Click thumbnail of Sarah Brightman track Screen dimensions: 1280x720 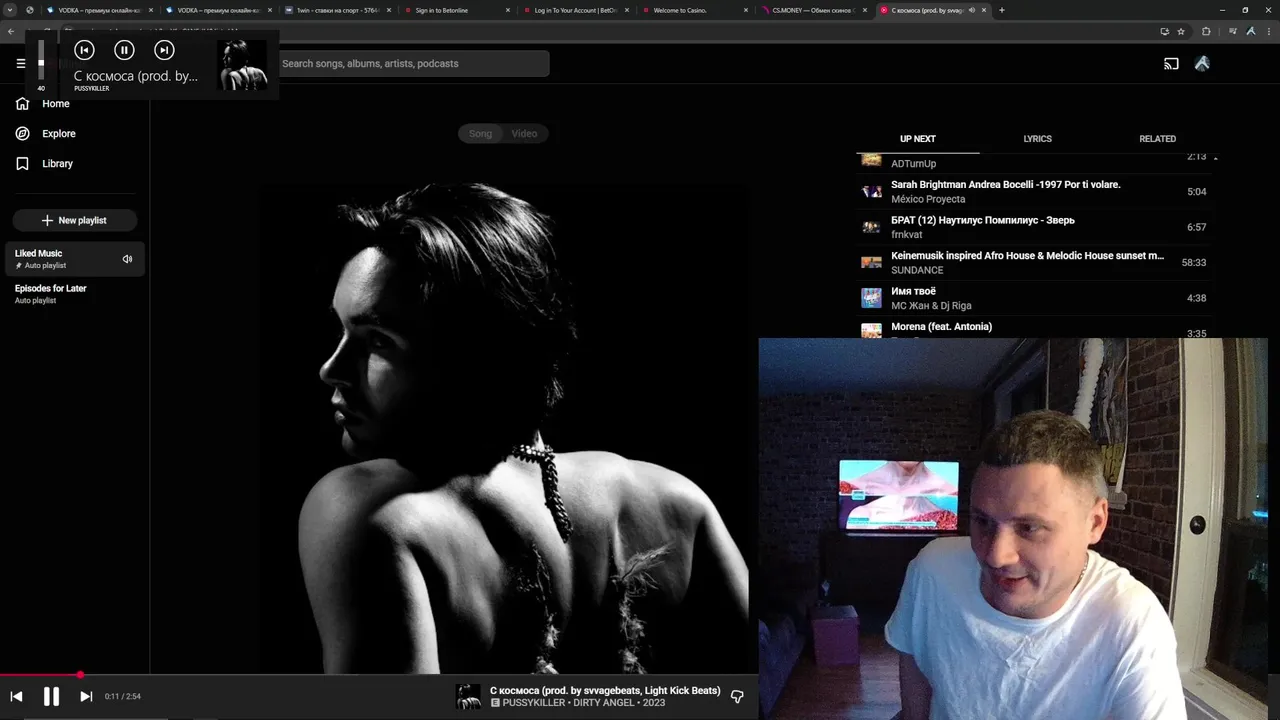click(x=872, y=192)
